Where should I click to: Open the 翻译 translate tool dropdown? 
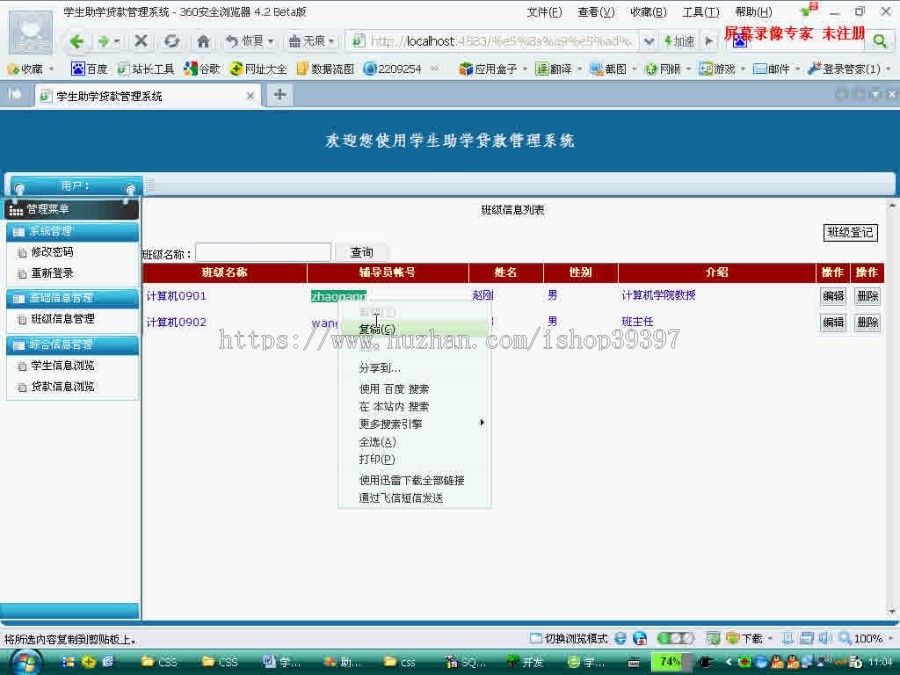pyautogui.click(x=558, y=69)
